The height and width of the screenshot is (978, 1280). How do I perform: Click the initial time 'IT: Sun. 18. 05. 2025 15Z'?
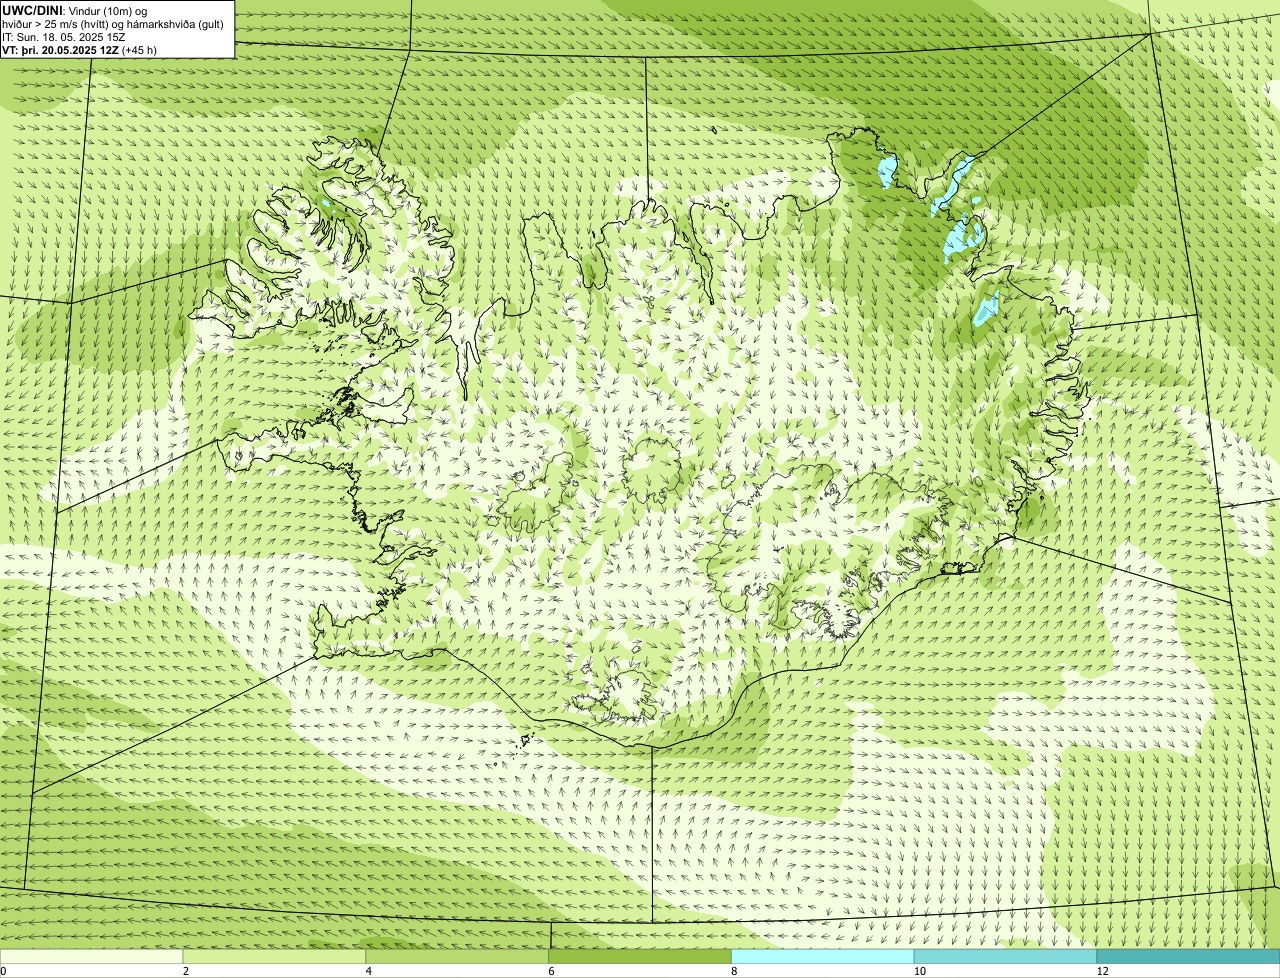(x=64, y=37)
